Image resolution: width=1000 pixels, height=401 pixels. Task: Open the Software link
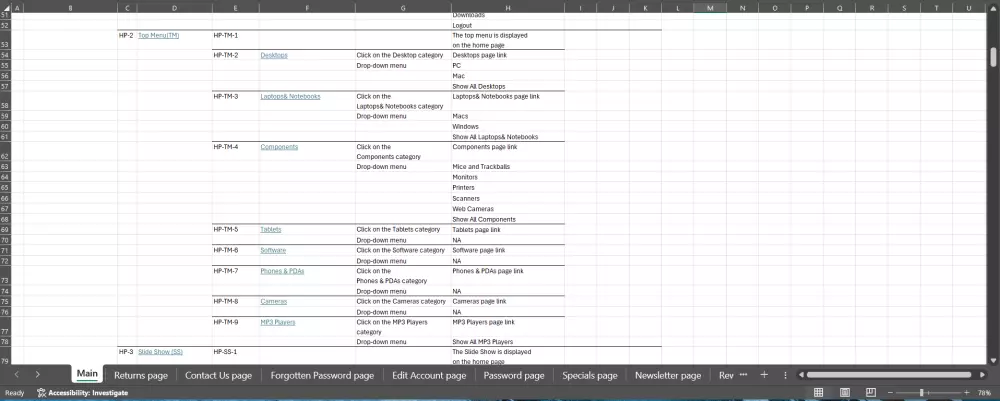point(273,251)
